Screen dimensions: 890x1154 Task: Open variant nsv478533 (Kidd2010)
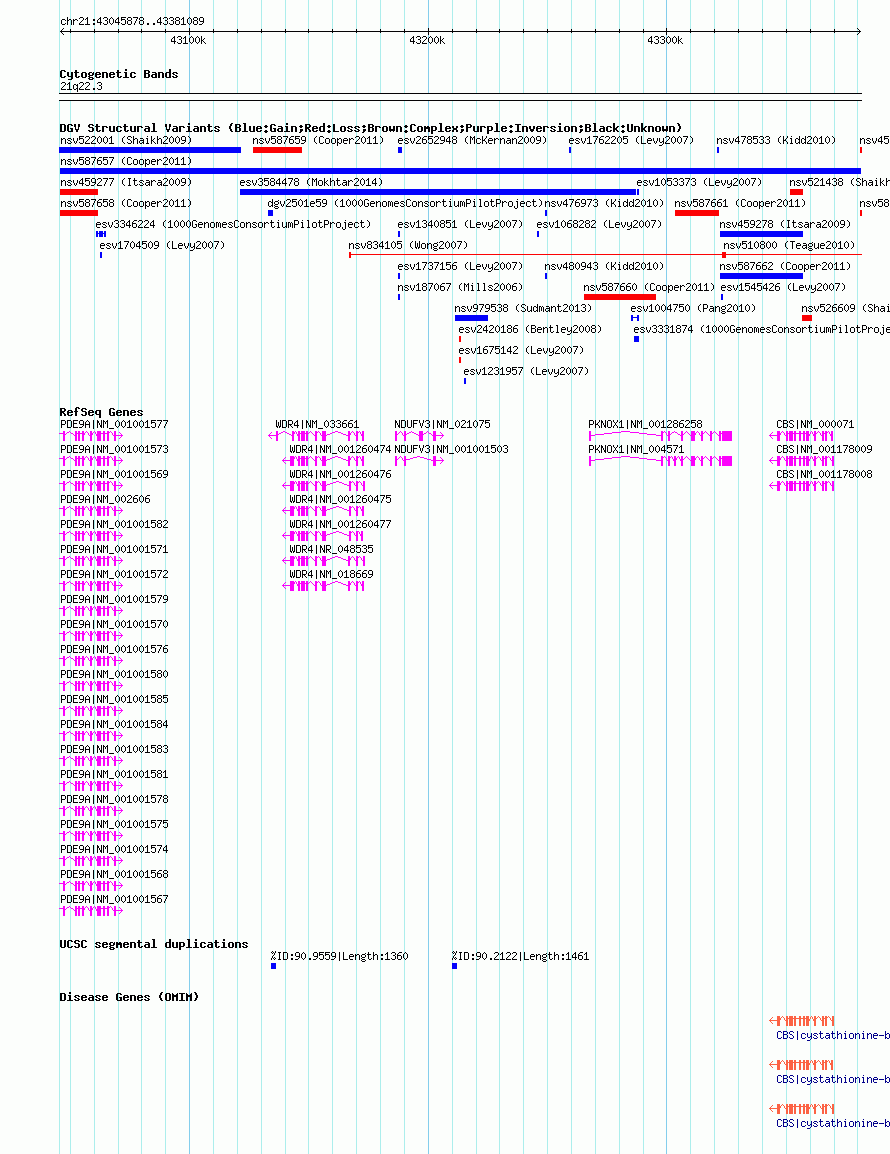click(776, 140)
